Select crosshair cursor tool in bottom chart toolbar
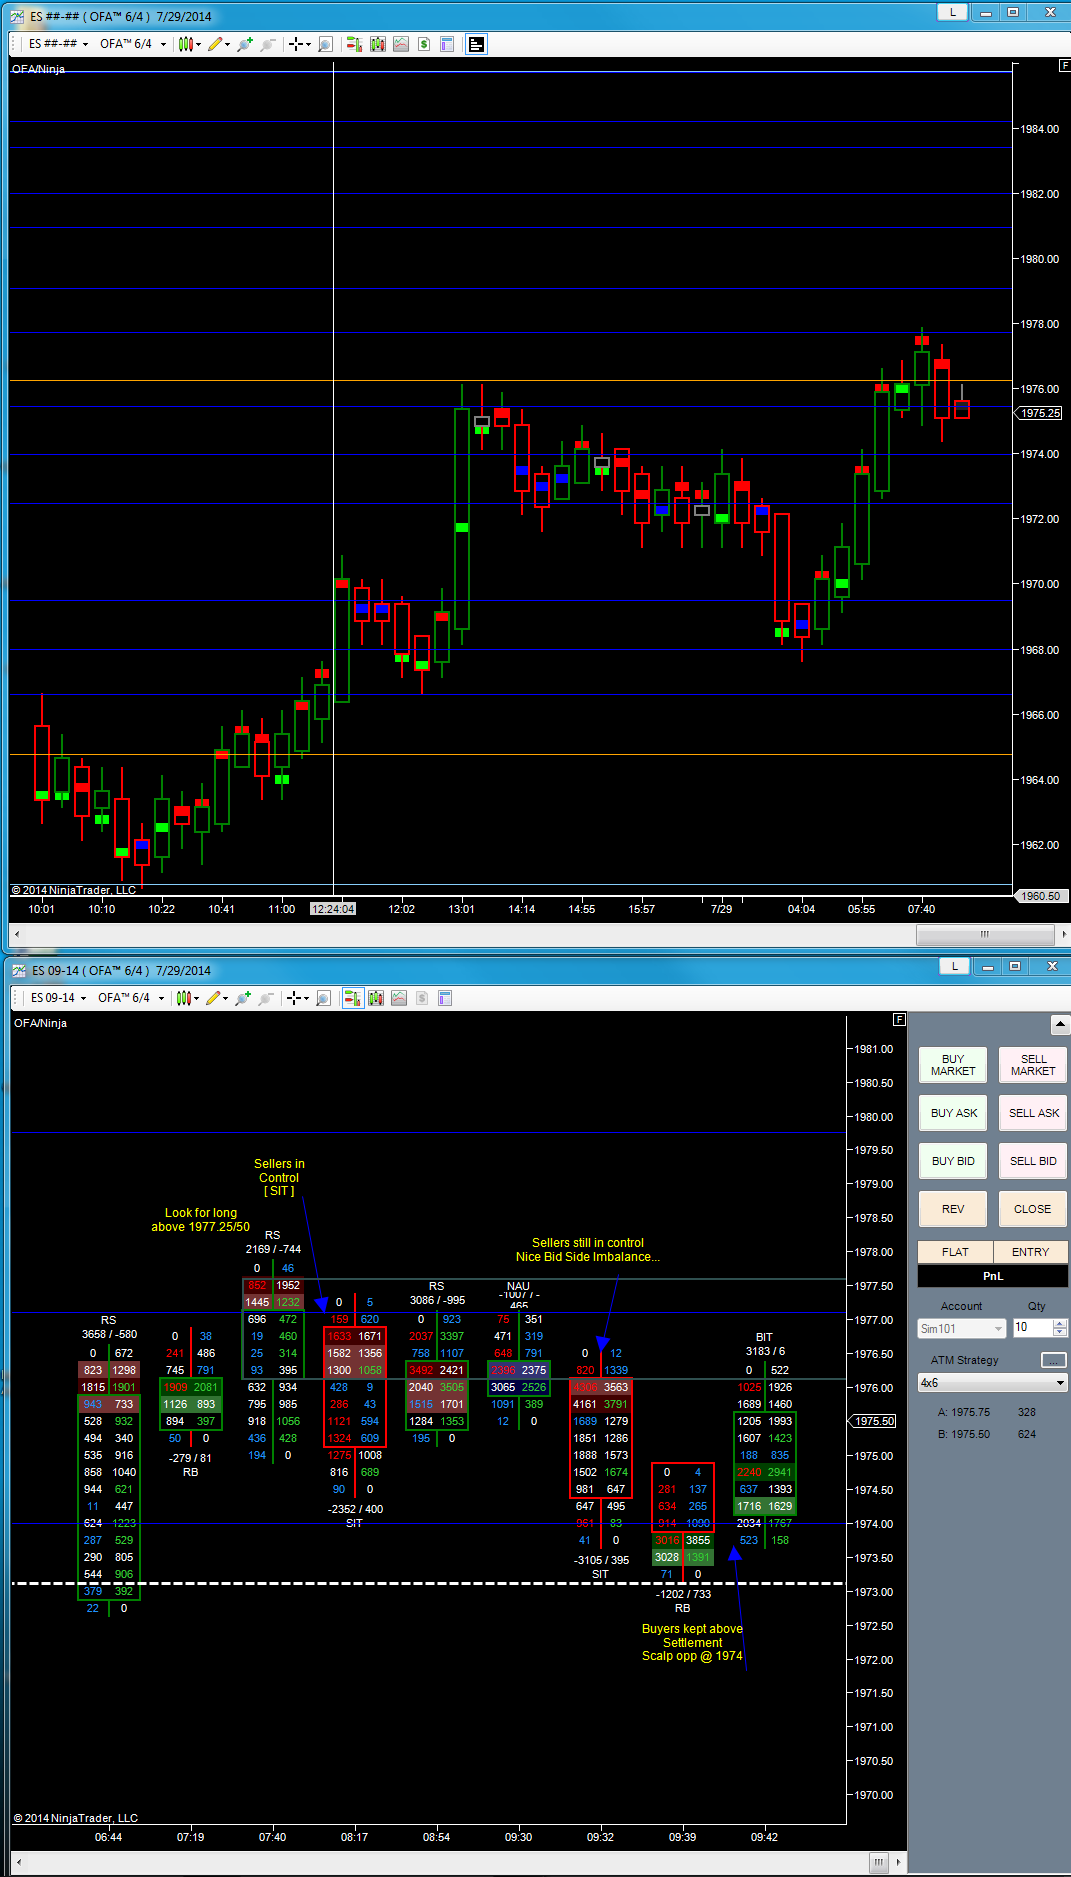Screen dimensions: 1071x1877 [293, 998]
